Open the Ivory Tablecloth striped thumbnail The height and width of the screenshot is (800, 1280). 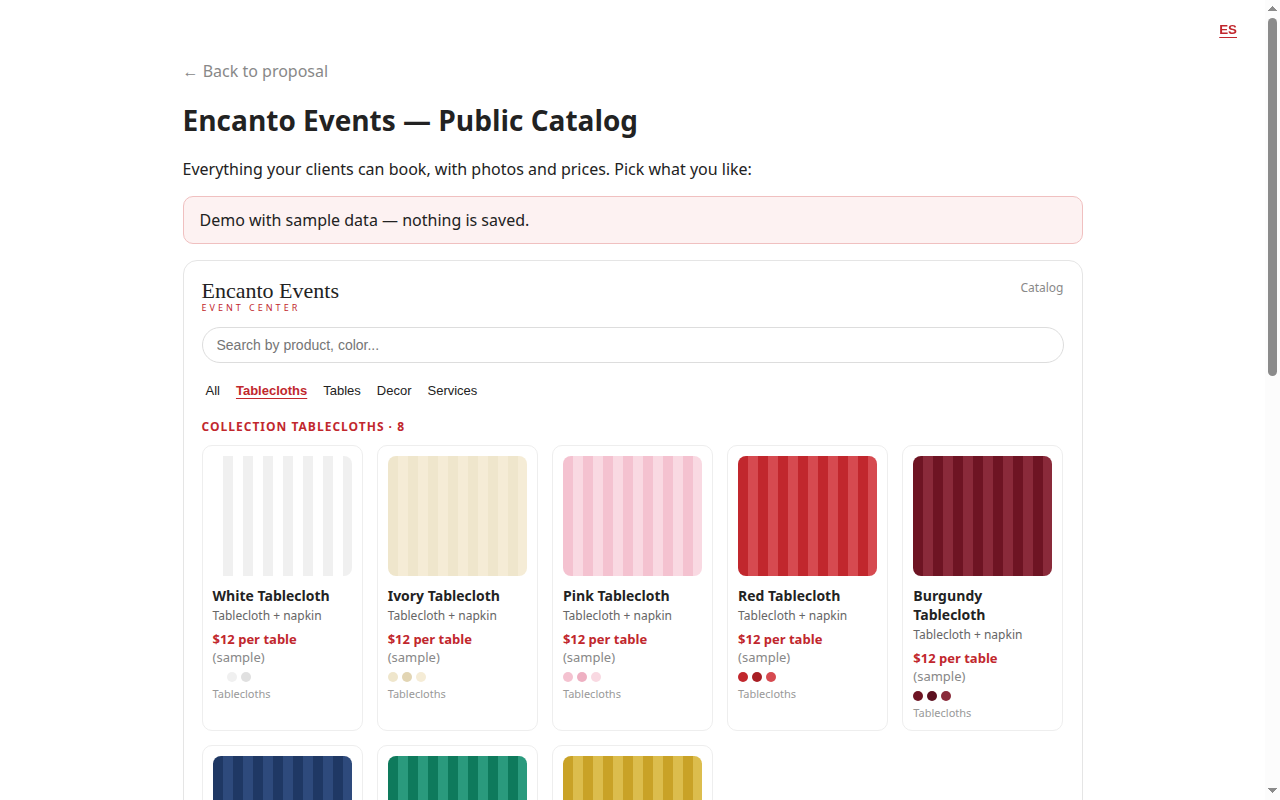457,516
